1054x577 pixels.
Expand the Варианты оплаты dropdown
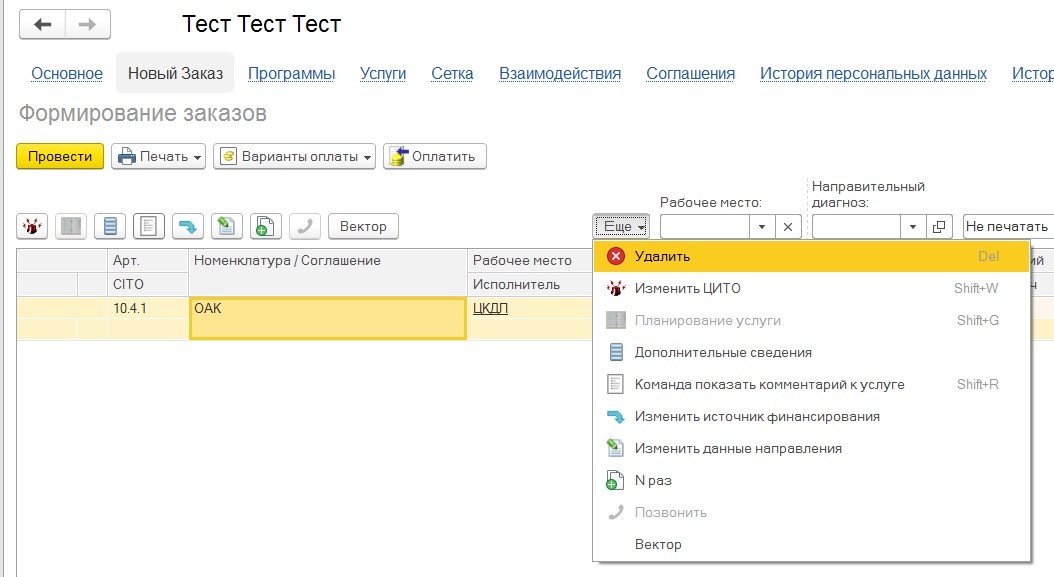tap(294, 156)
